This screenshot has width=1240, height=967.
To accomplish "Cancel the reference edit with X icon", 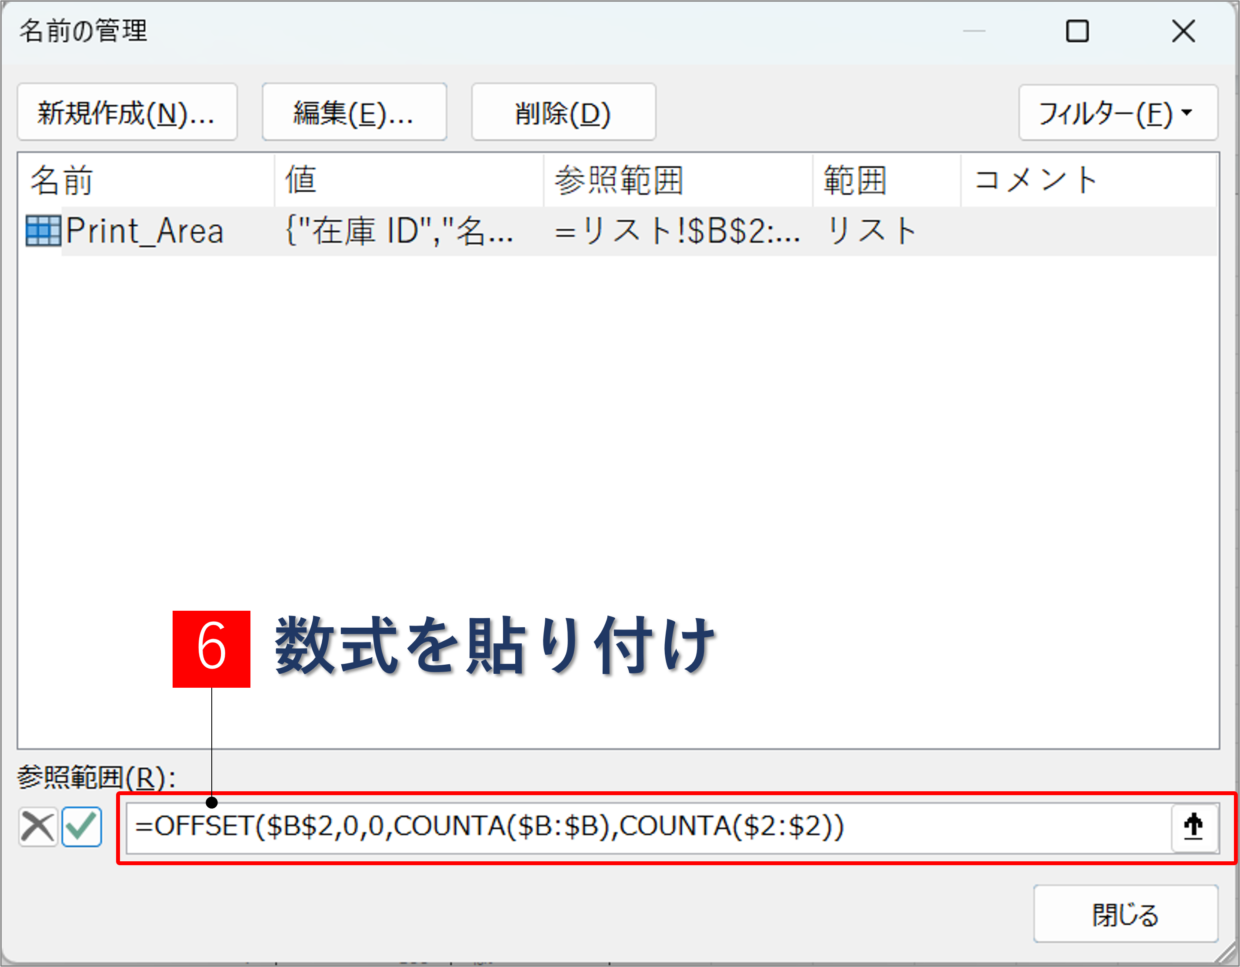I will (38, 827).
